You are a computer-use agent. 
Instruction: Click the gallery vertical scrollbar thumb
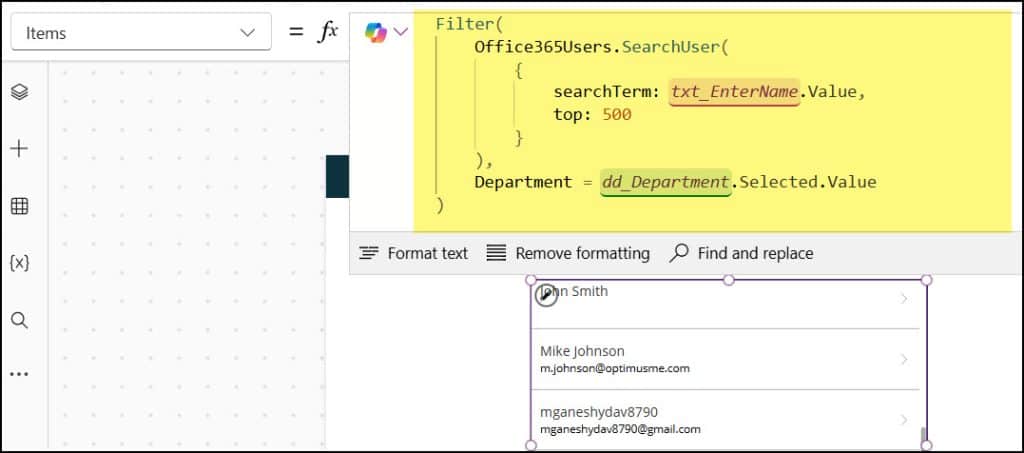point(923,434)
